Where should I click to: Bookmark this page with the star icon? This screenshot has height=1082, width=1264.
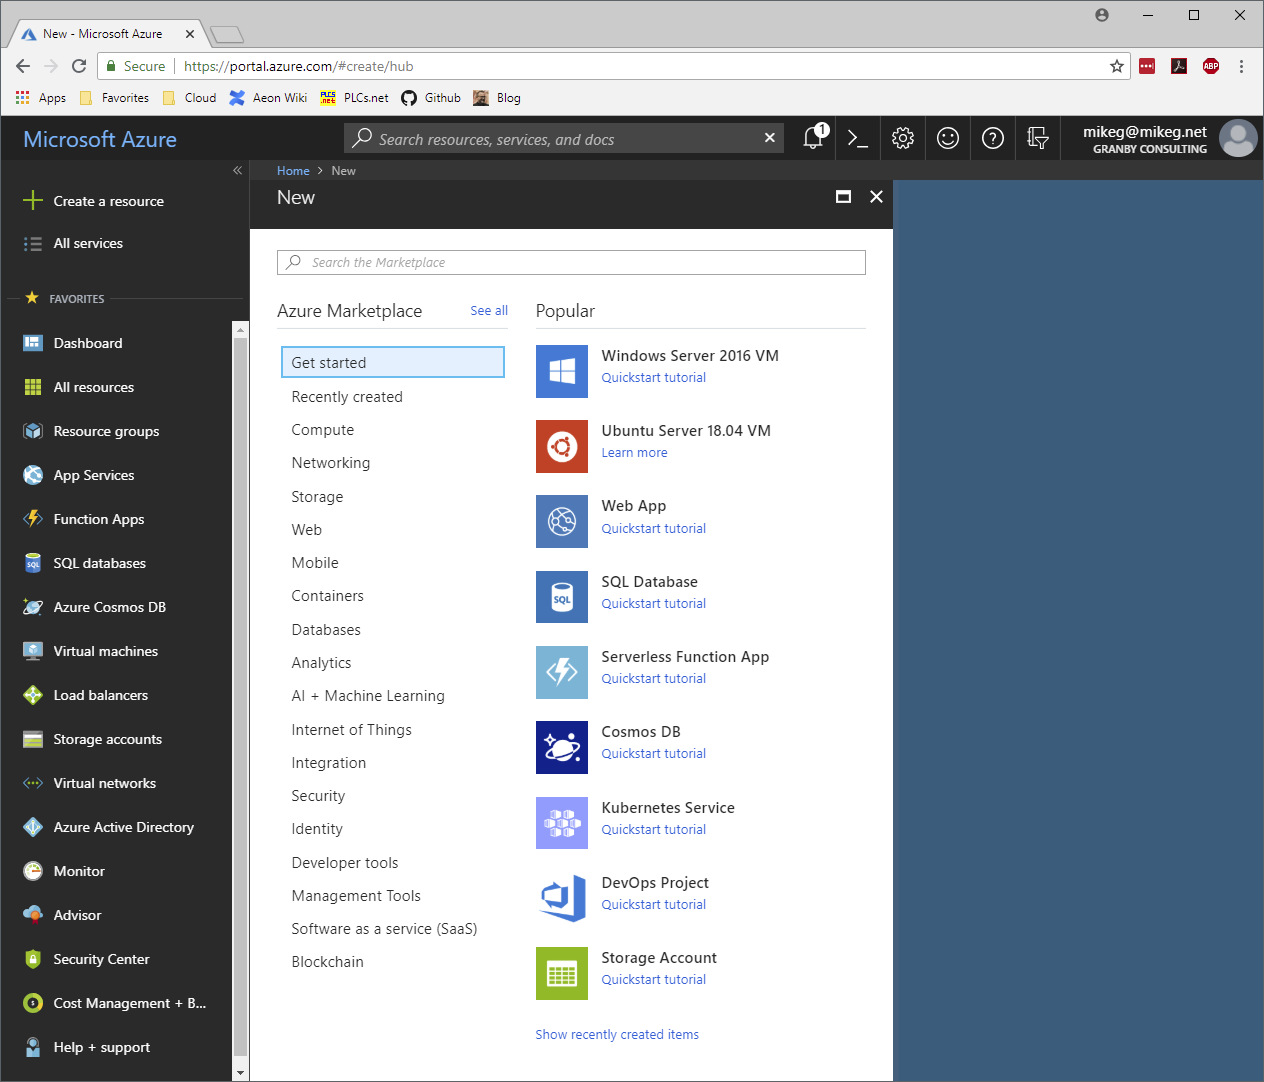click(x=1117, y=66)
